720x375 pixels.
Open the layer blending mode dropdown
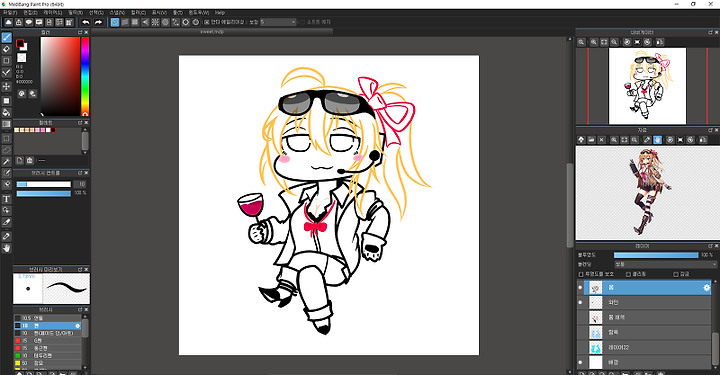click(665, 264)
